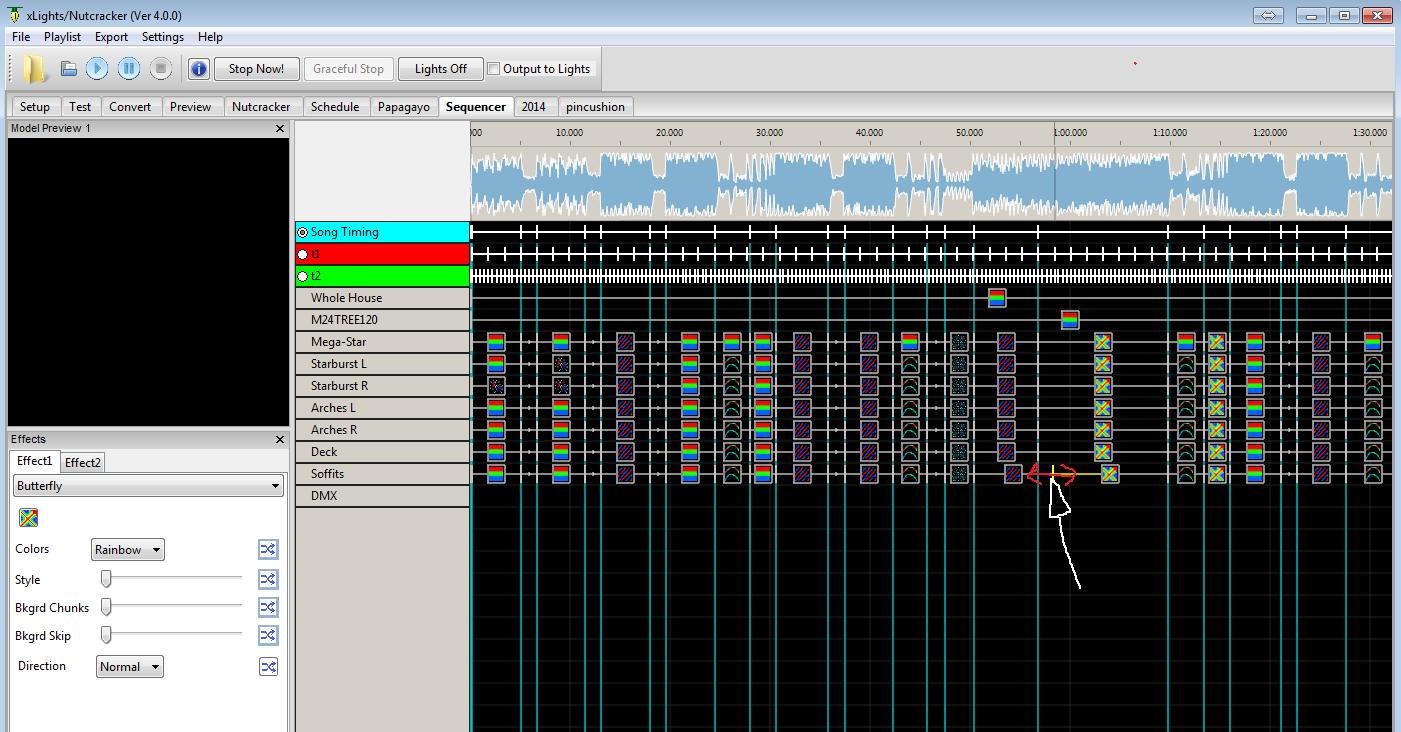Select the M24TREE120 model row label

383,320
